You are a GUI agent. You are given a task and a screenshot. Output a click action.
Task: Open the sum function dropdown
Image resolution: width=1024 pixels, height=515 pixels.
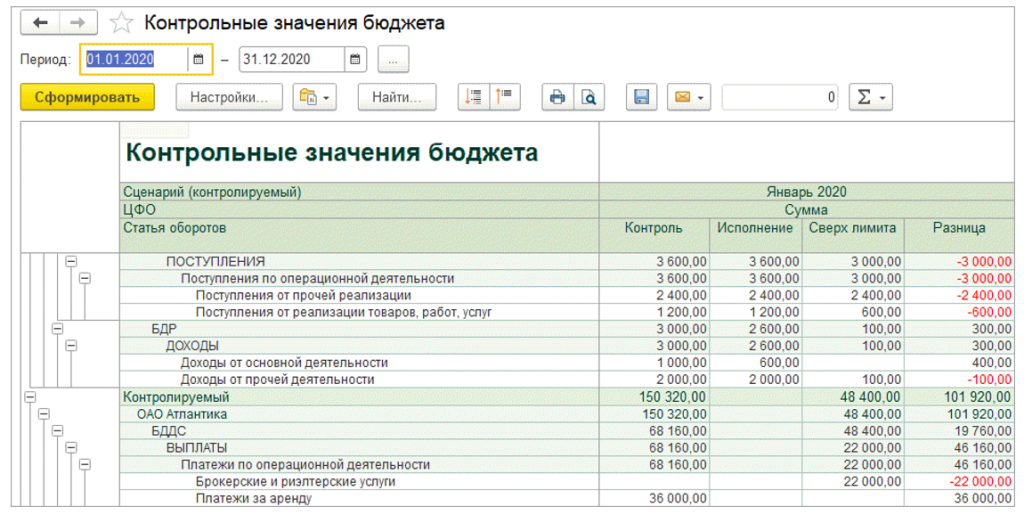[x=870, y=97]
